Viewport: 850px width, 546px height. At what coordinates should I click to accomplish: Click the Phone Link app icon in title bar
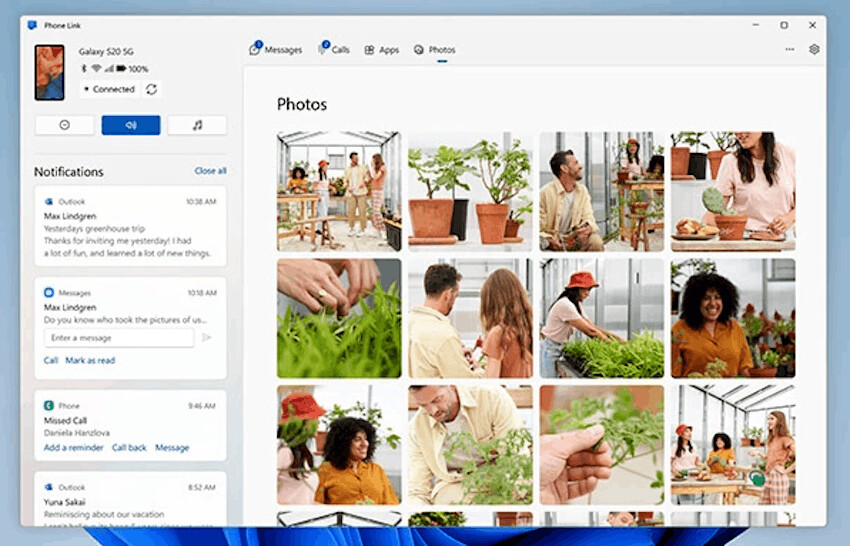[32, 25]
